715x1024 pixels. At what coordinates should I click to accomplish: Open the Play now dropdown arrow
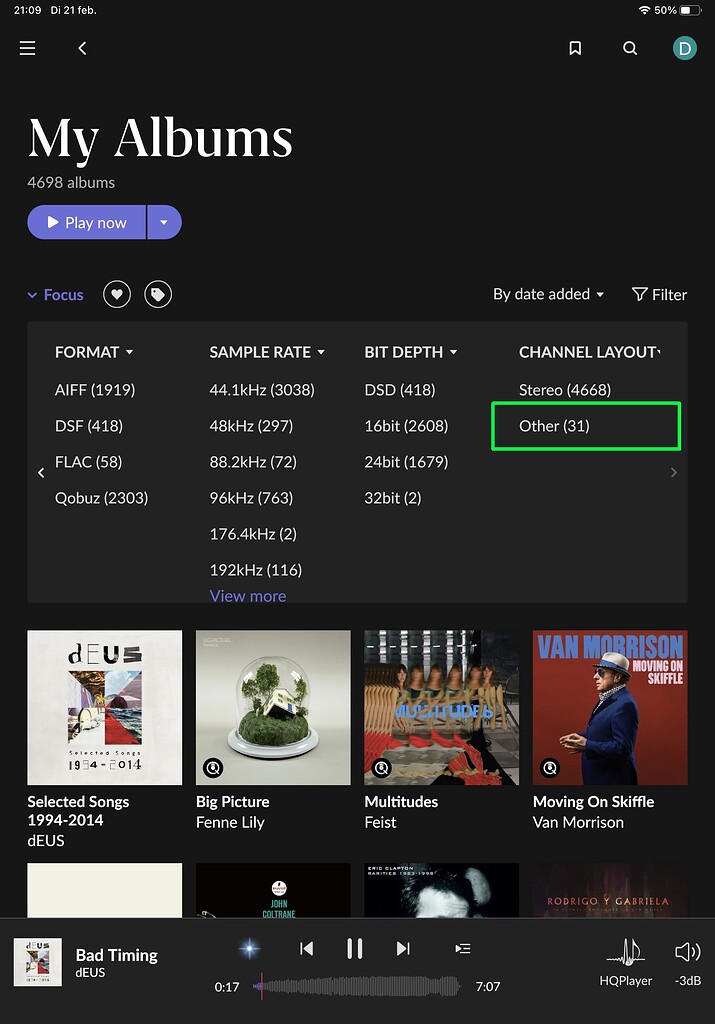pos(164,222)
